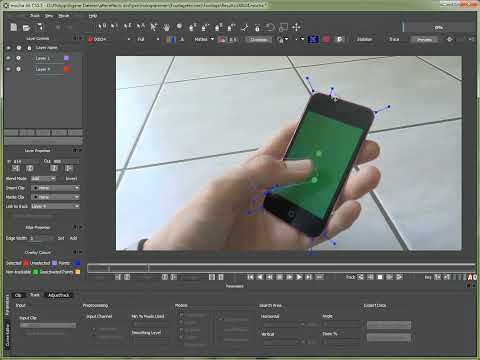The height and width of the screenshot is (360, 480).
Task: Click the New Project icon
Action: click(x=14, y=27)
